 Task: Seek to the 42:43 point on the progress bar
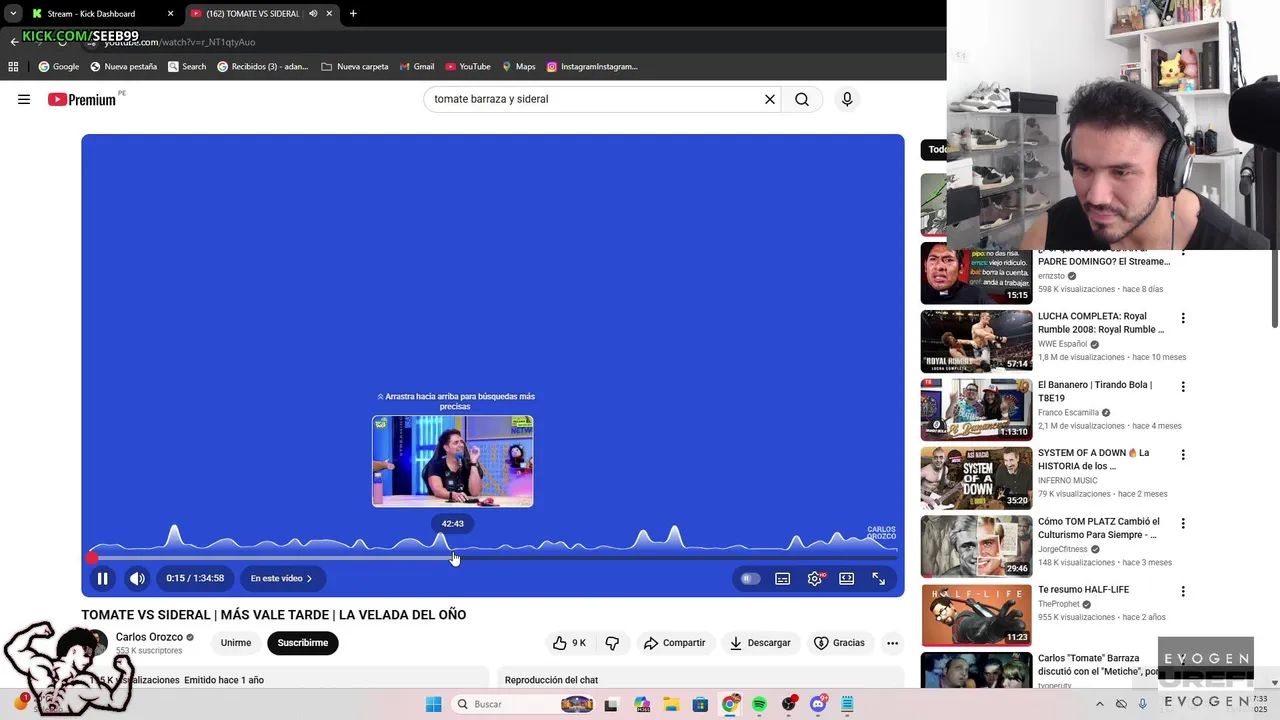453,558
